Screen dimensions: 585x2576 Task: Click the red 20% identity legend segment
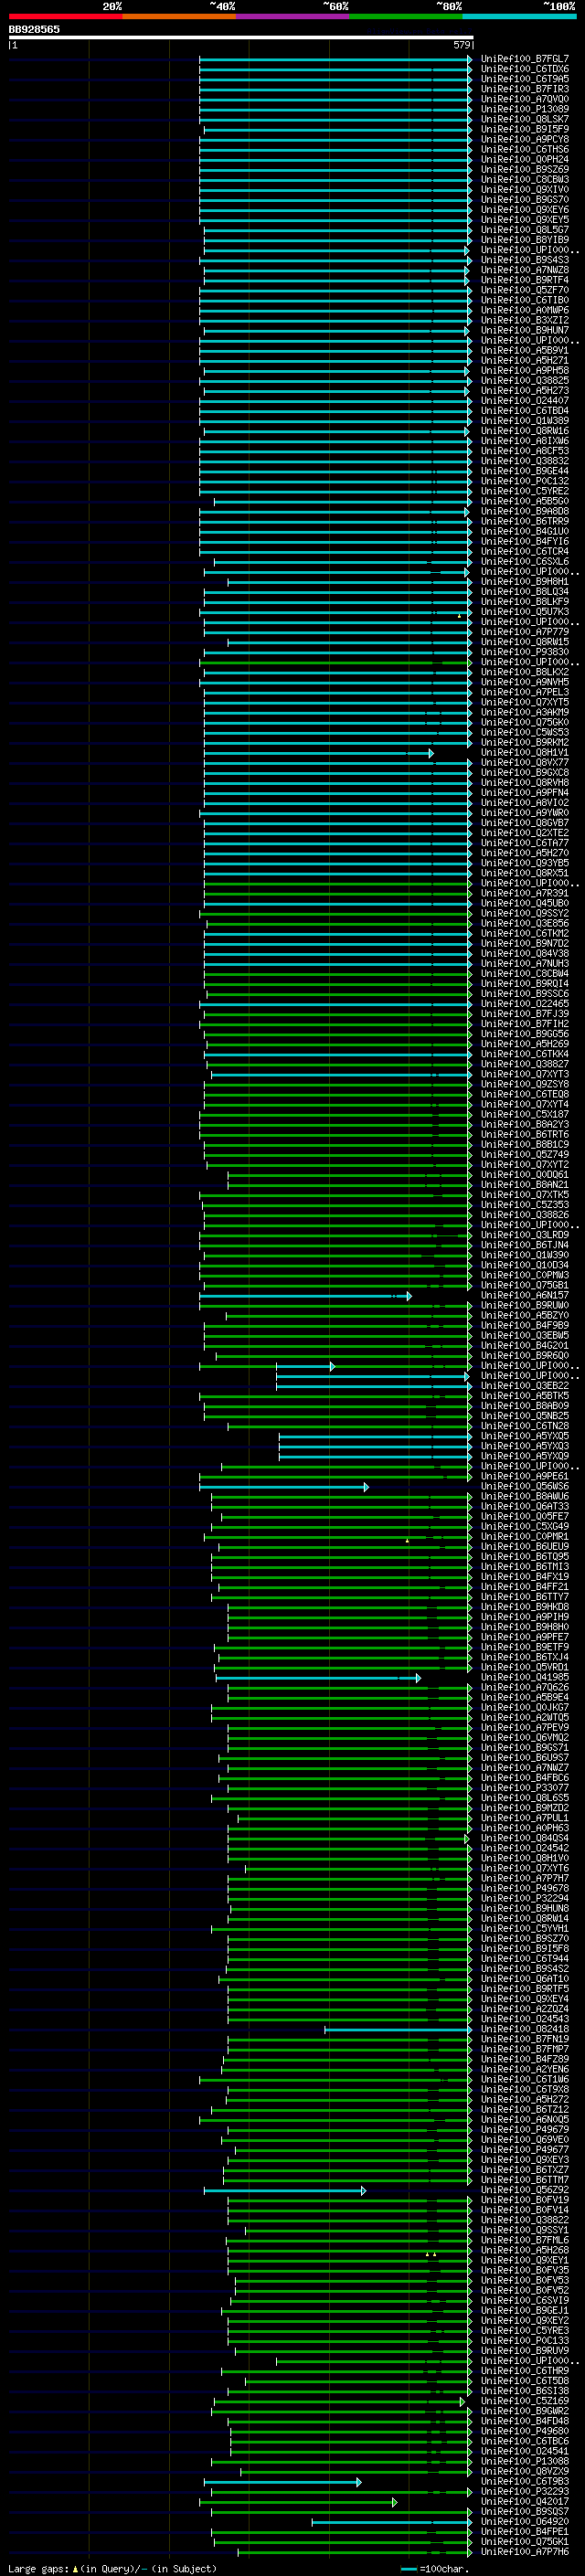tap(66, 16)
